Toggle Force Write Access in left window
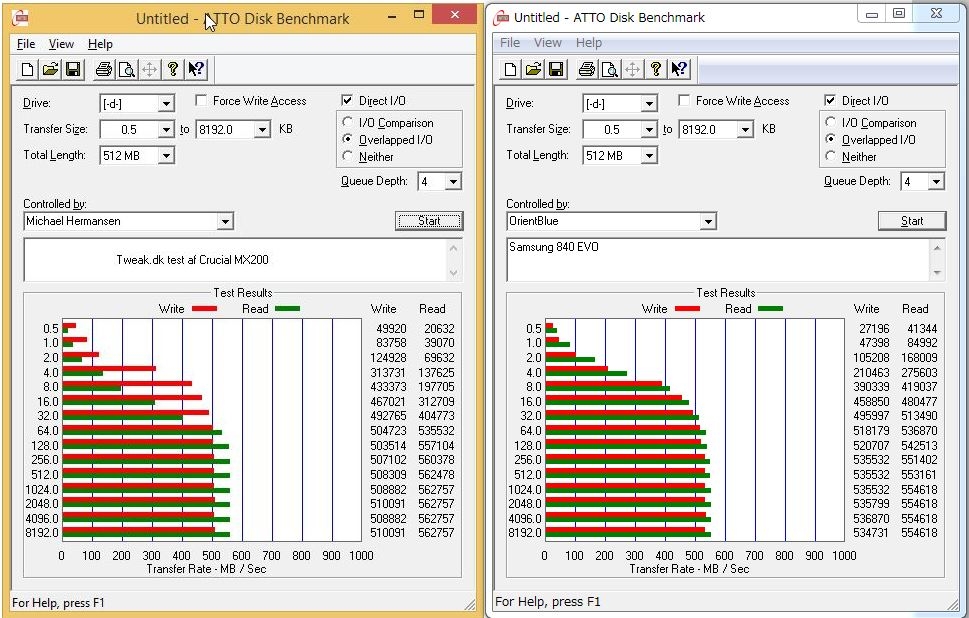Screen dimensions: 969x618 pos(201,100)
